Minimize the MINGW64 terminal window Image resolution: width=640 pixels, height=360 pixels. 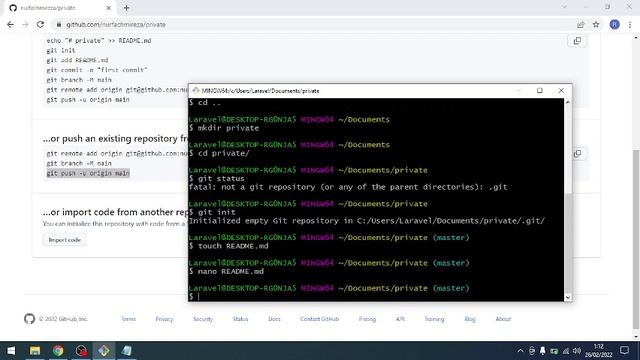coord(518,91)
